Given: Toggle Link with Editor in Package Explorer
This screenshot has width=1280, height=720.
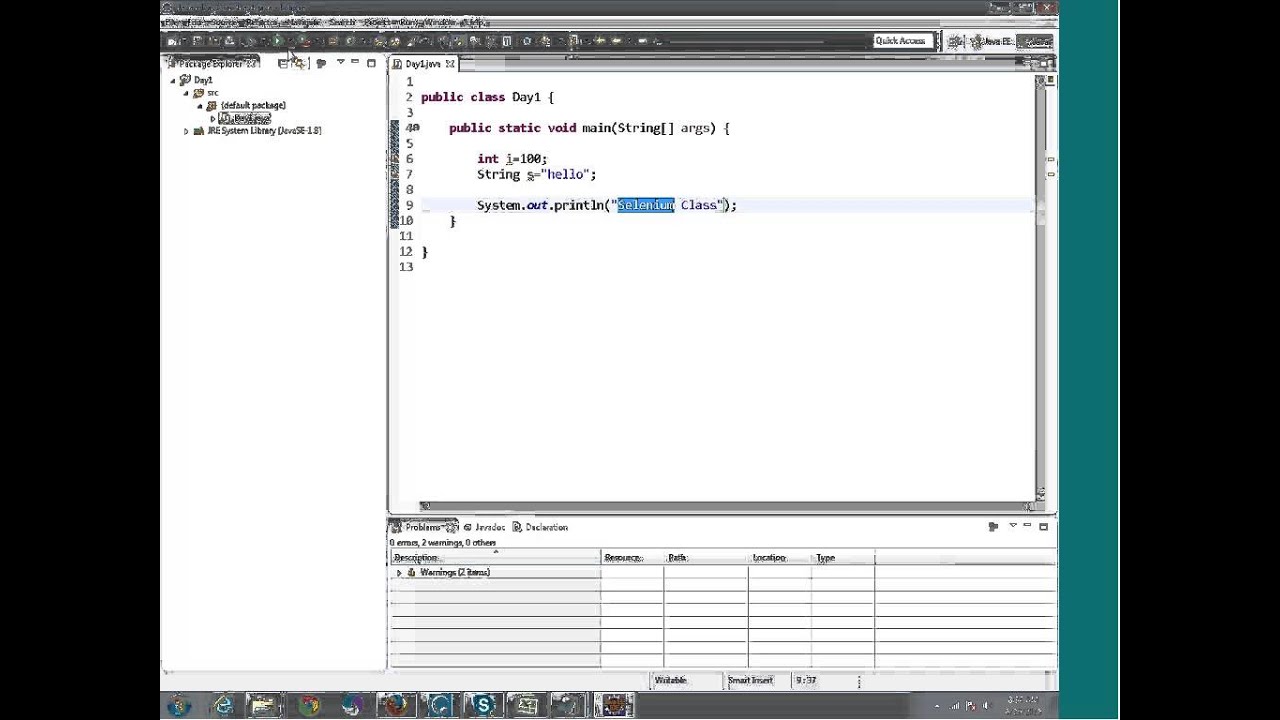Looking at the screenshot, I should coord(299,63).
